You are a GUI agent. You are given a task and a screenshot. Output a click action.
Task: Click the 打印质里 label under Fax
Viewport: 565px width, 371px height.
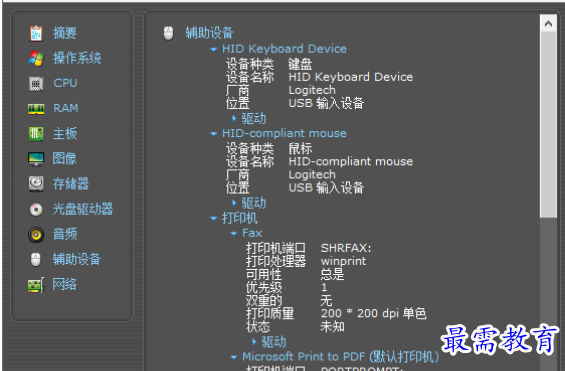click(270, 313)
